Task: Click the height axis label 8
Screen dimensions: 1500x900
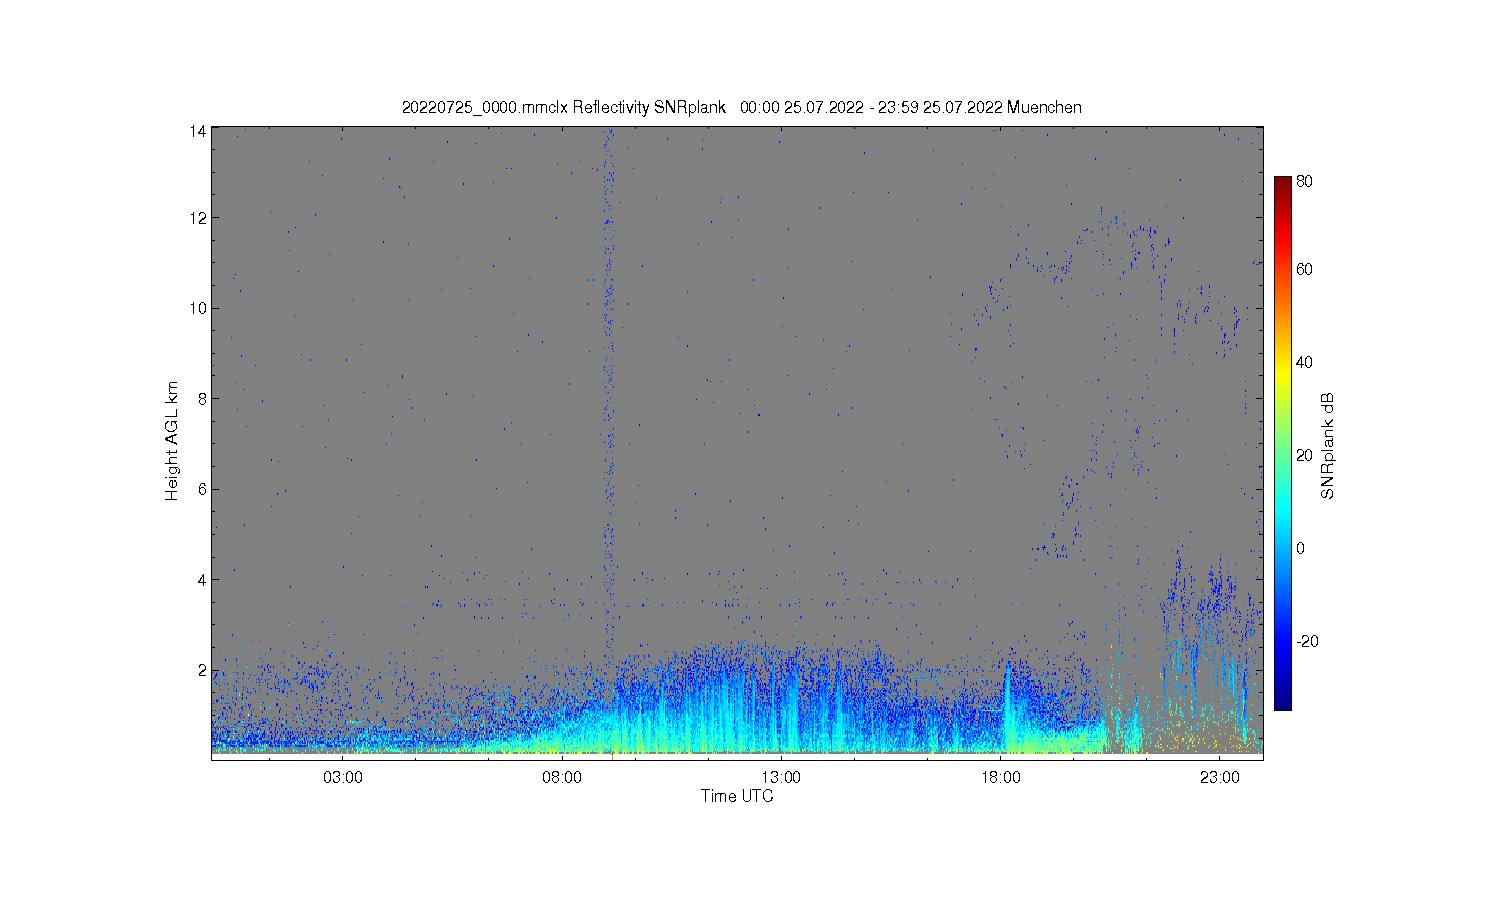Action: 203,398
